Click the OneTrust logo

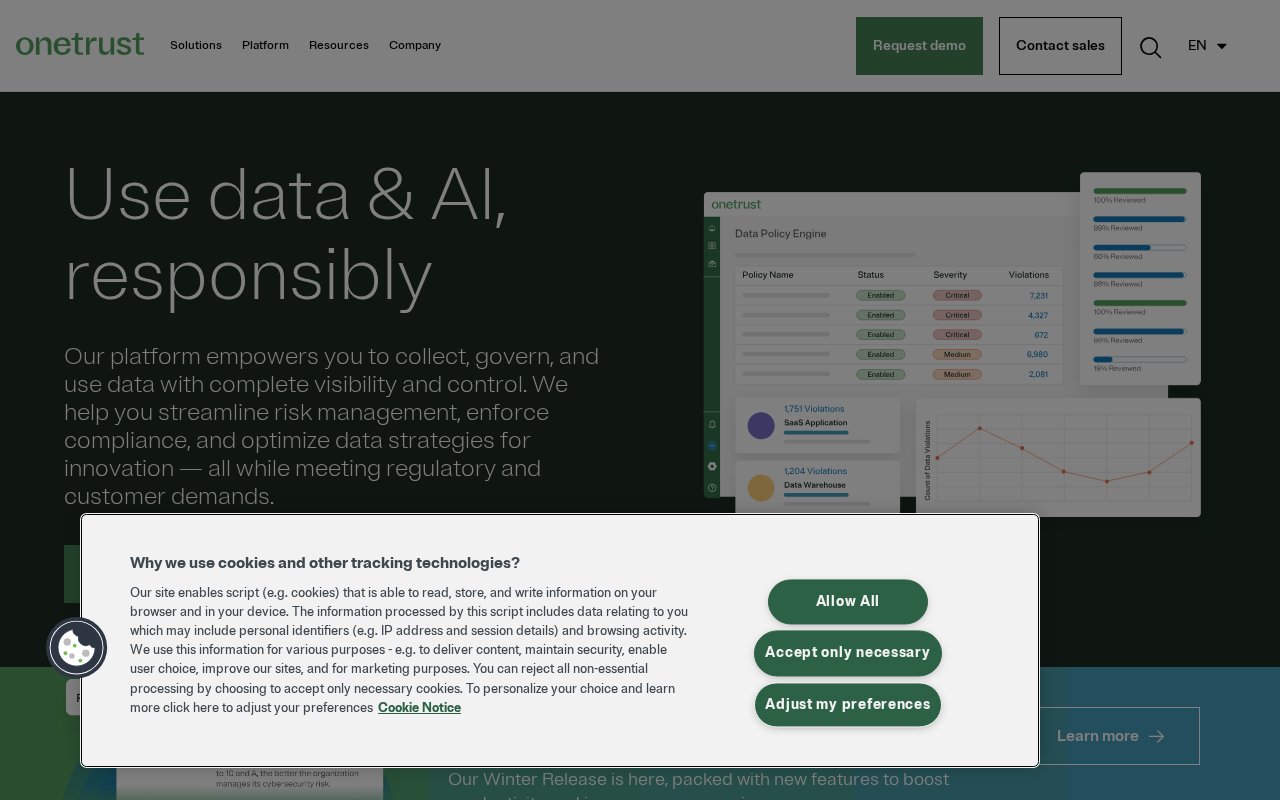coord(80,45)
